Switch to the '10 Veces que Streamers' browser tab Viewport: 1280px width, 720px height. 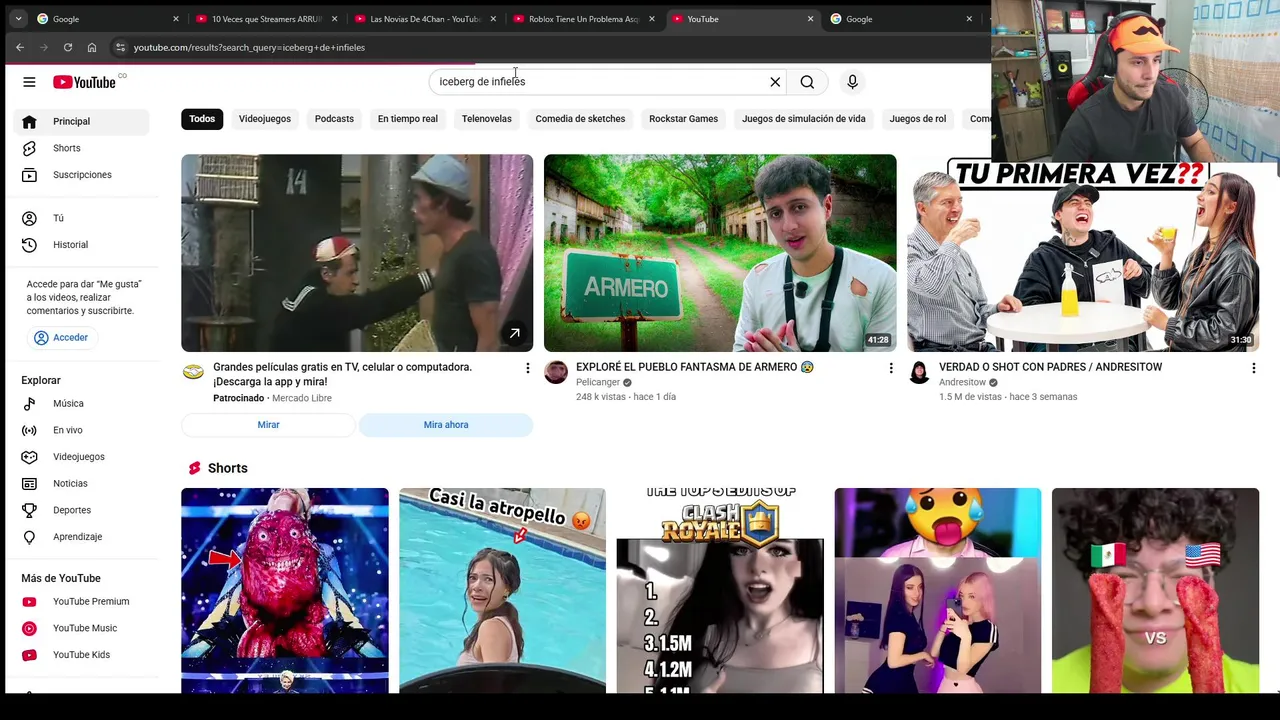click(268, 19)
